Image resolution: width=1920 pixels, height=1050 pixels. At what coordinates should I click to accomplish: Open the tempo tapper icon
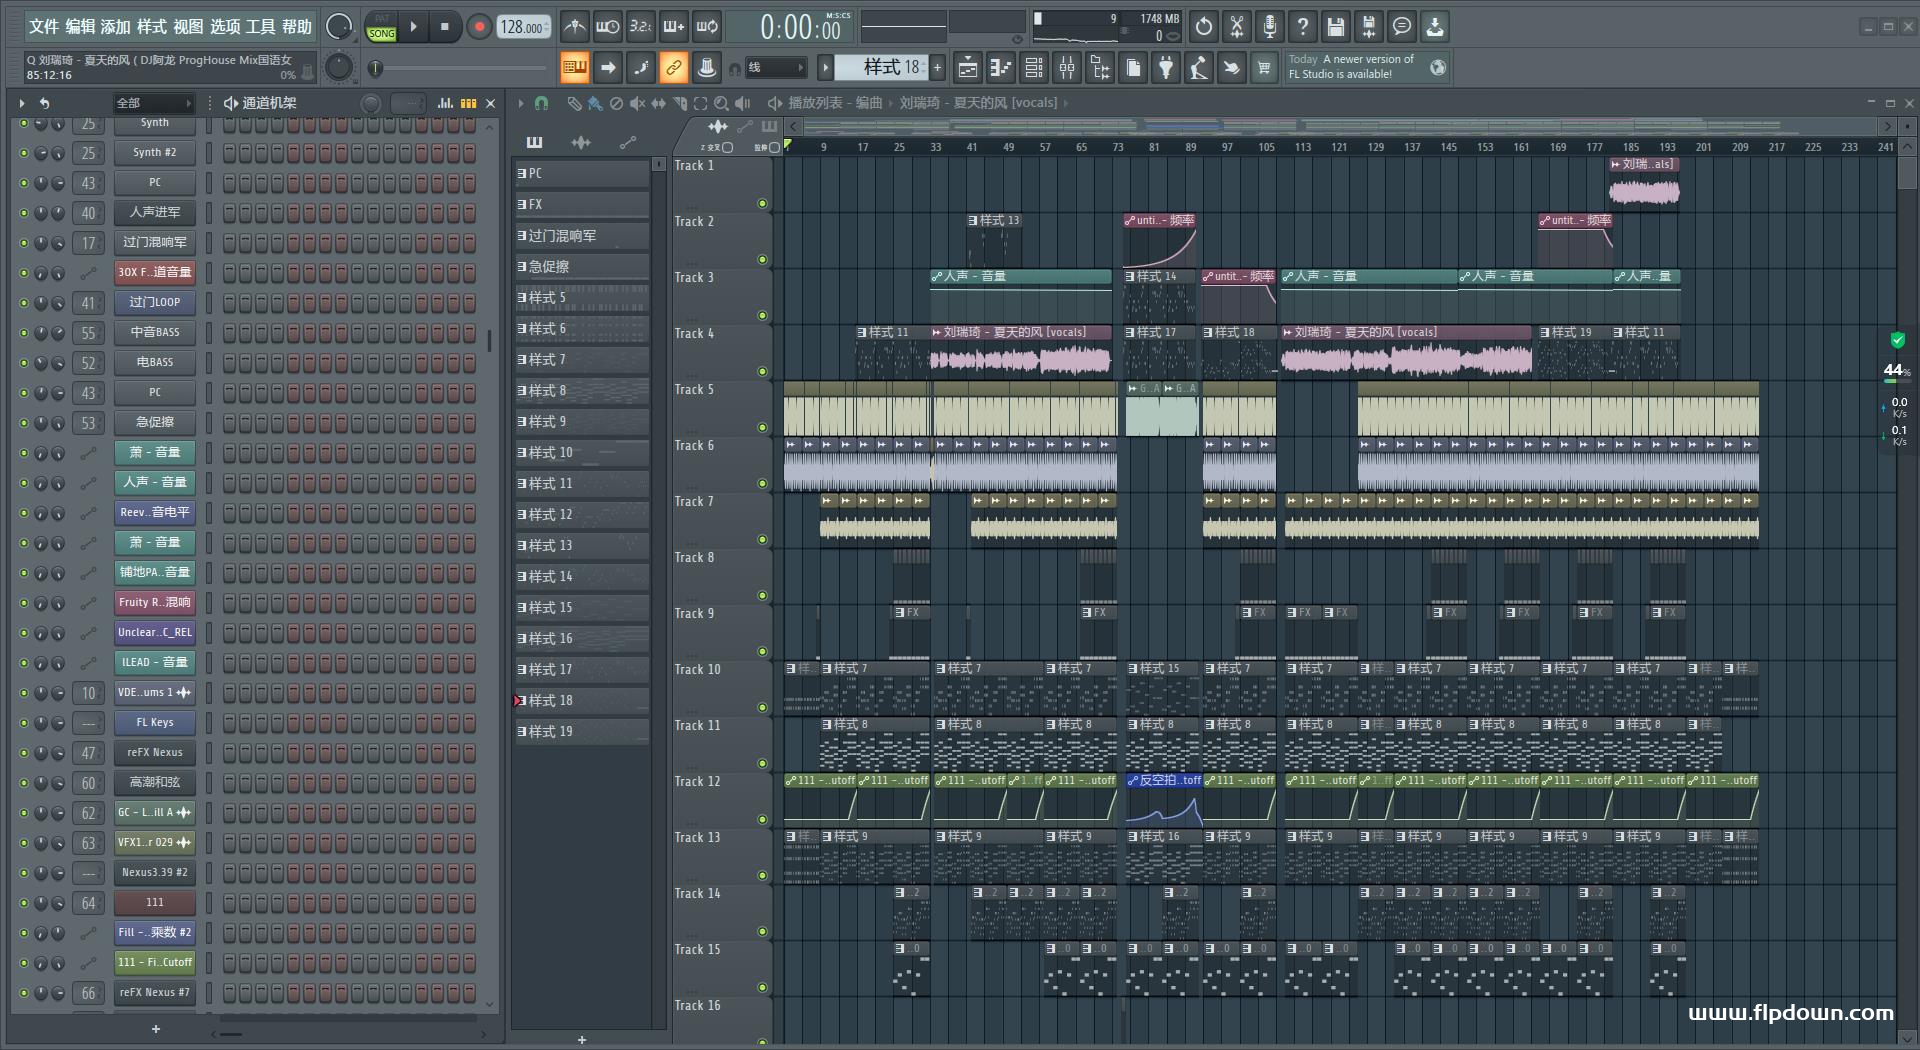coord(1199,68)
